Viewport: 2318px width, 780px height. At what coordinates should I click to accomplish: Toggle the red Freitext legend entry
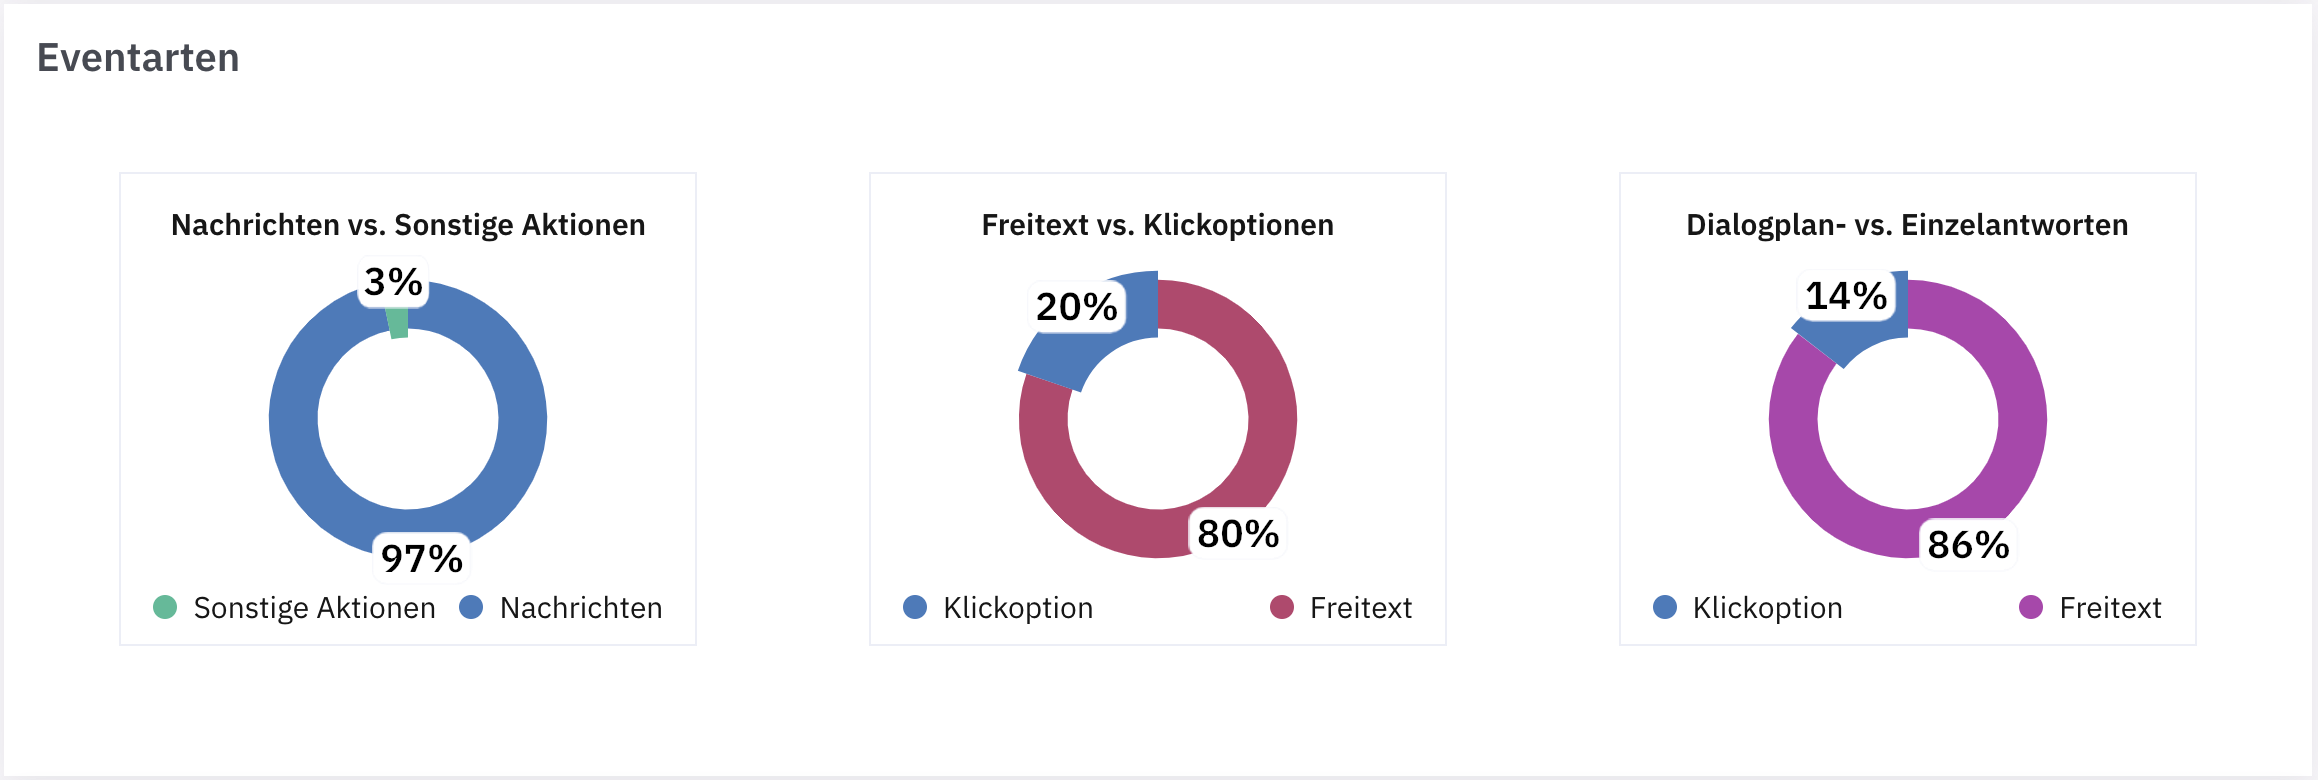point(1341,607)
